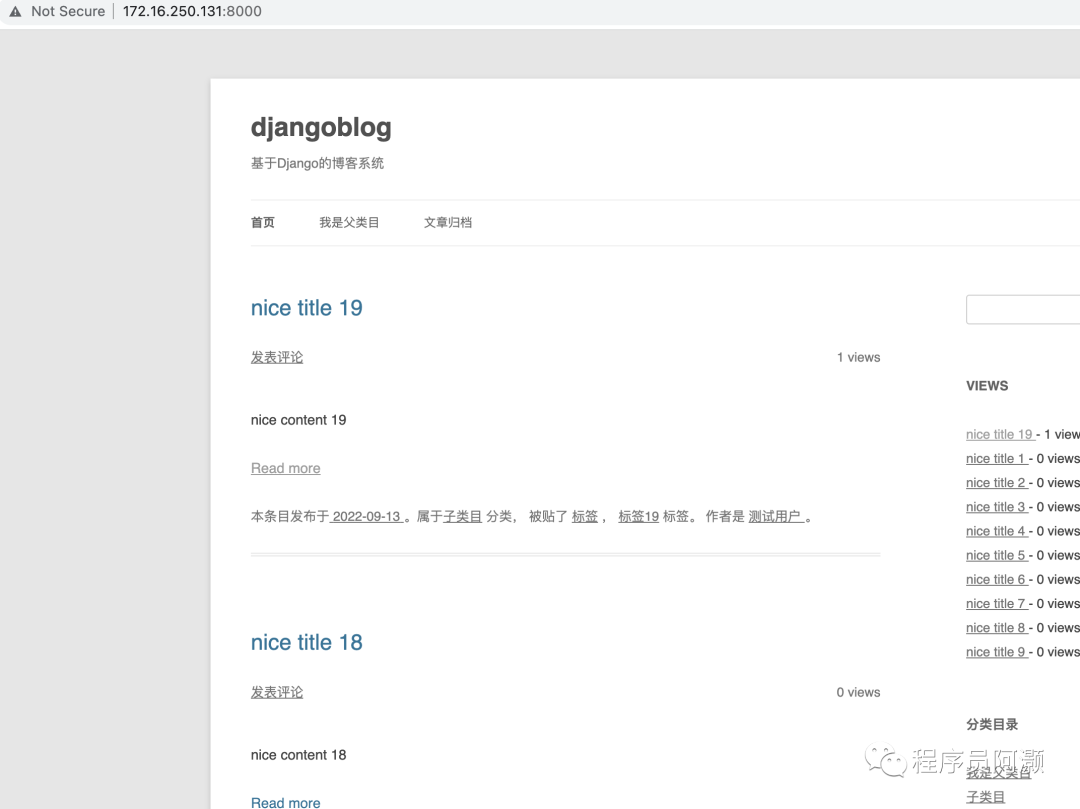Open nice title 2 in the VIEWS list
Screen dimensions: 1080x809
pos(997,483)
